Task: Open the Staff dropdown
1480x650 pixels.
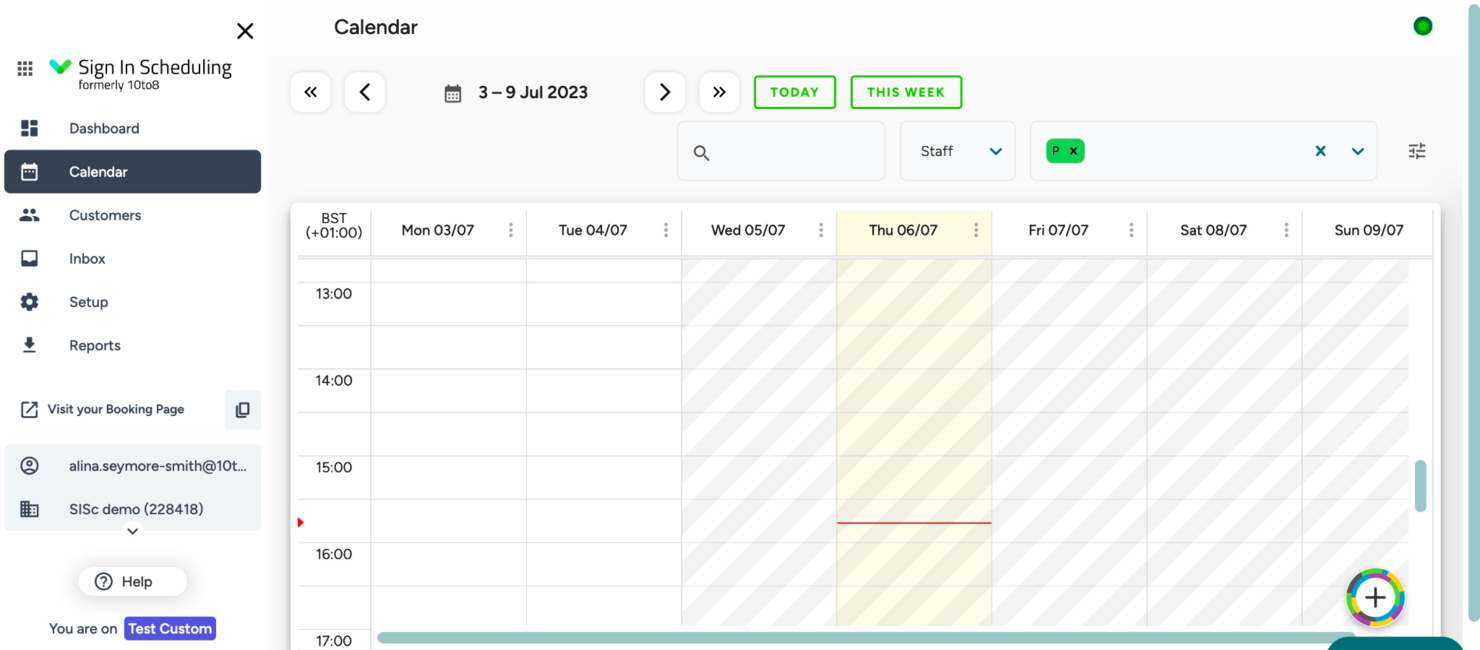Action: [957, 150]
